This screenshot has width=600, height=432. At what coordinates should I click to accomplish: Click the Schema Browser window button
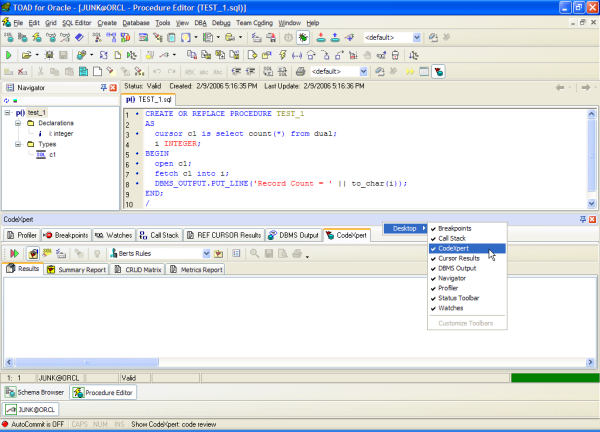[x=35, y=393]
